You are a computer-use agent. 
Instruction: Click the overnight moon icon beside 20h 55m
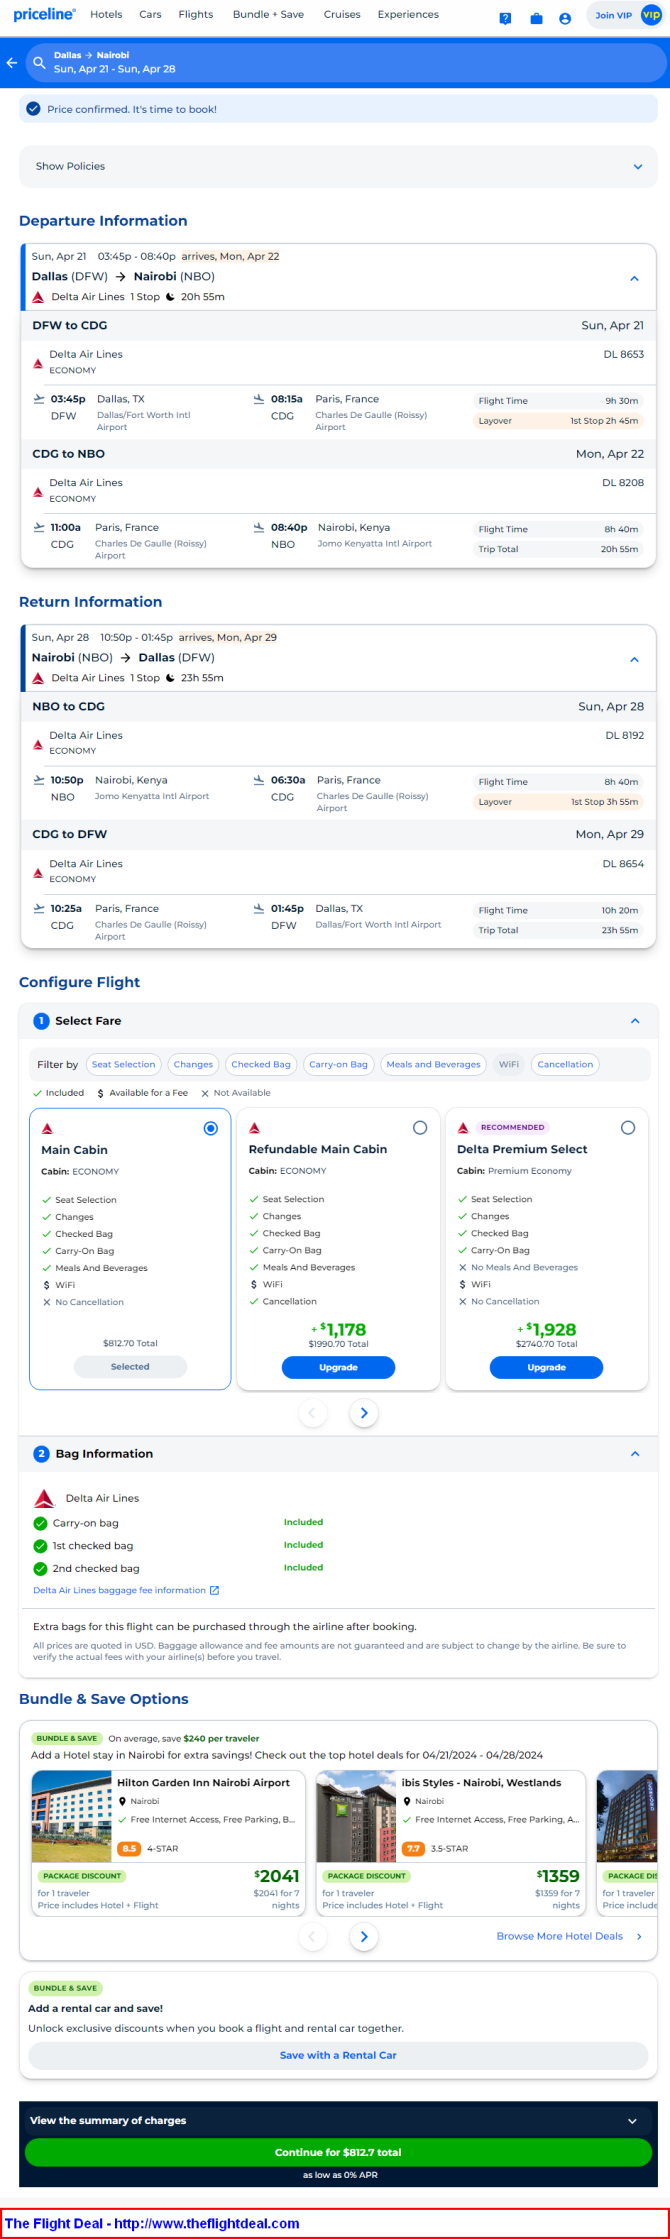171,297
